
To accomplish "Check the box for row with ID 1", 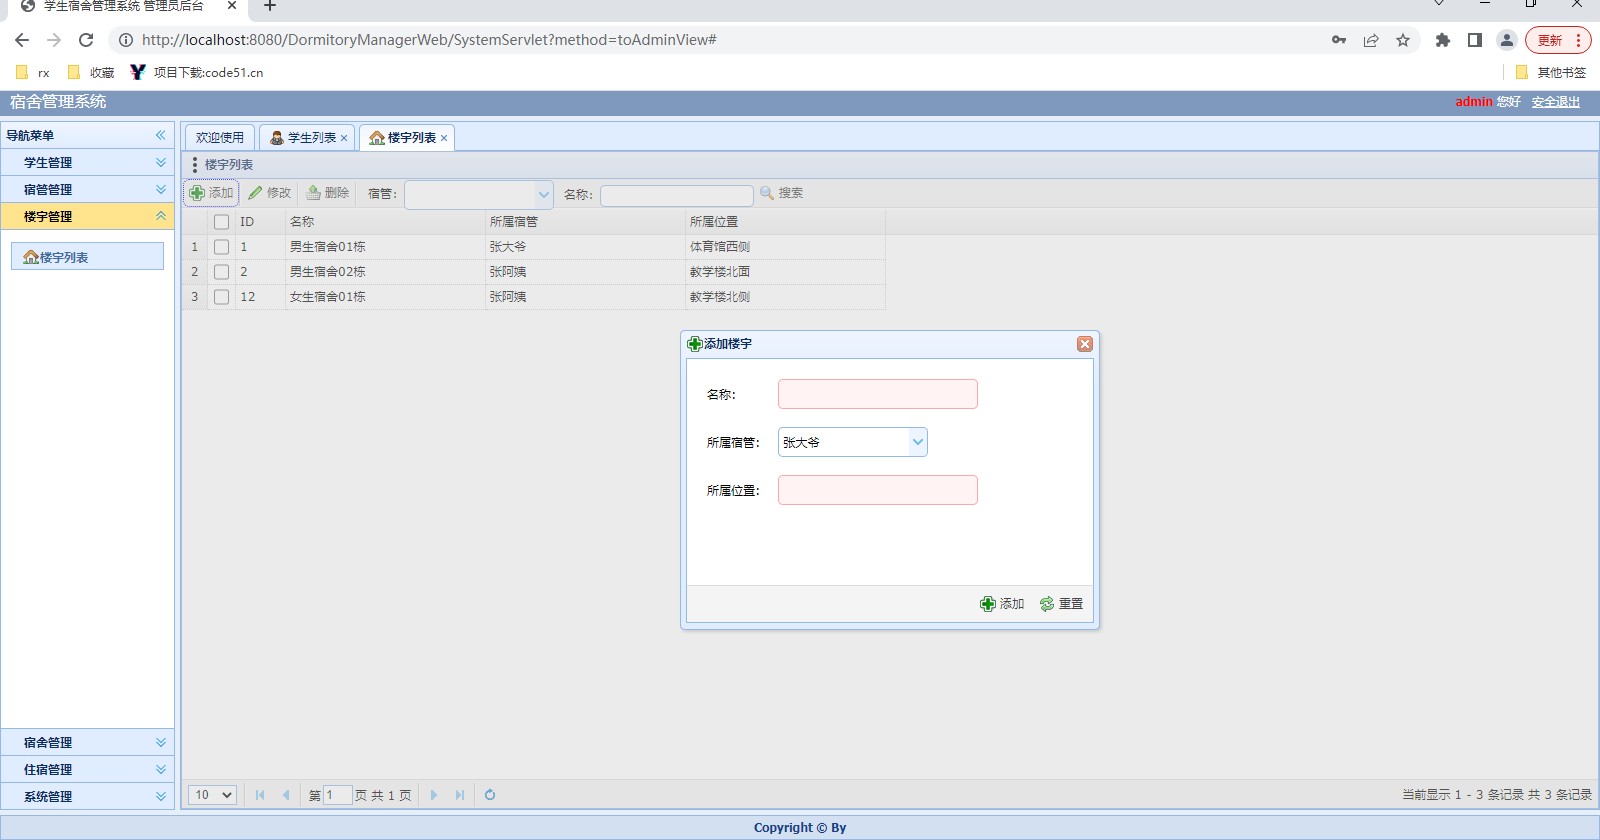I will coord(222,247).
